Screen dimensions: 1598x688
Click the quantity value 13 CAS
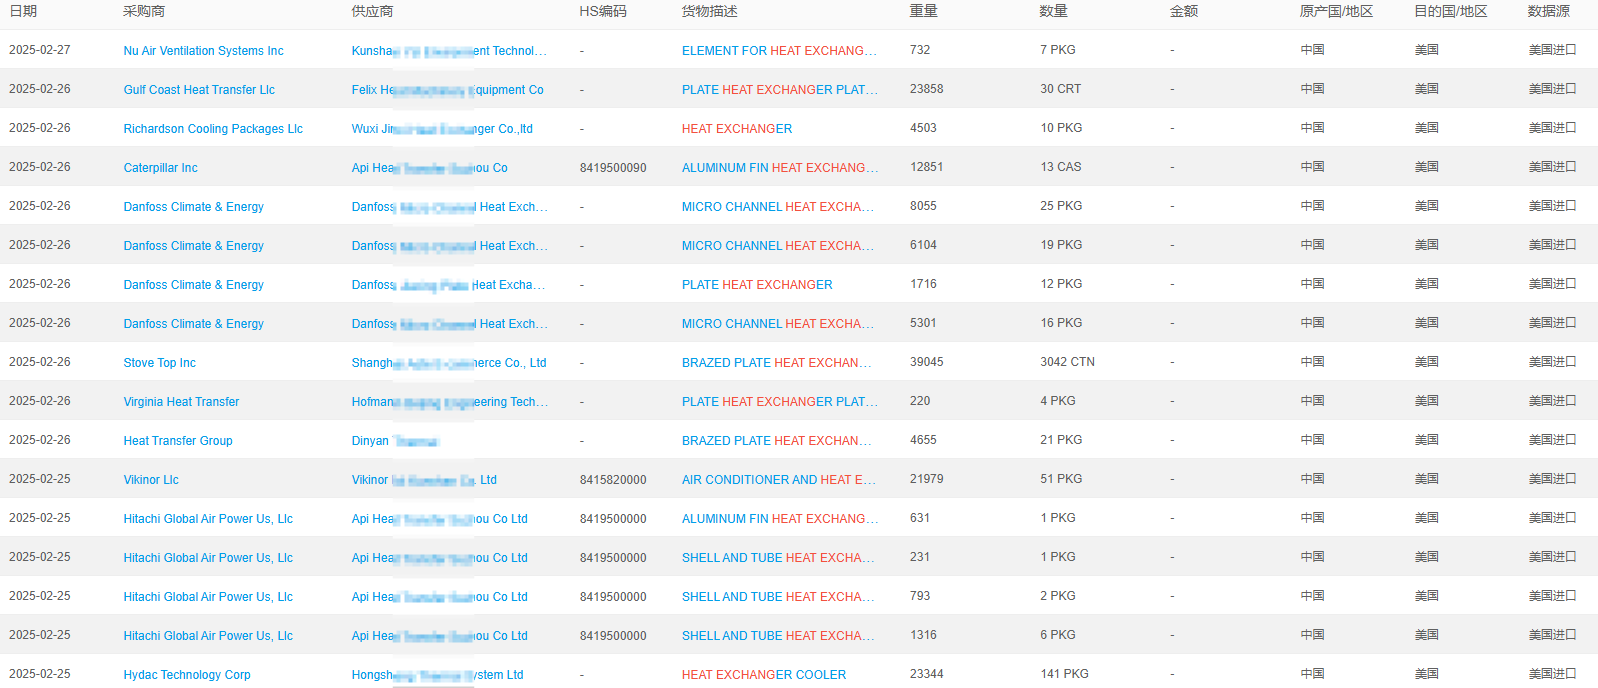pos(1060,167)
